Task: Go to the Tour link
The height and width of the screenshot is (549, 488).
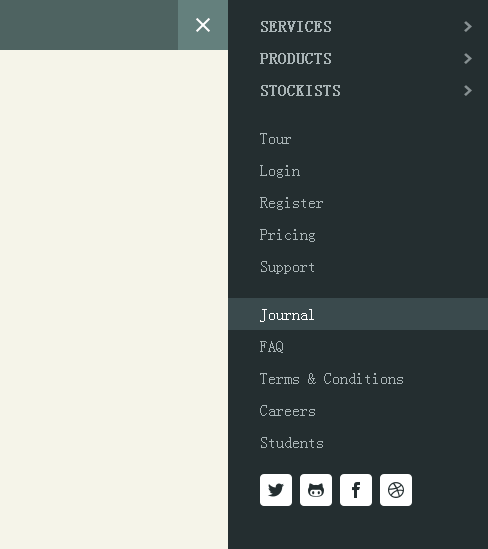Action: tap(276, 139)
